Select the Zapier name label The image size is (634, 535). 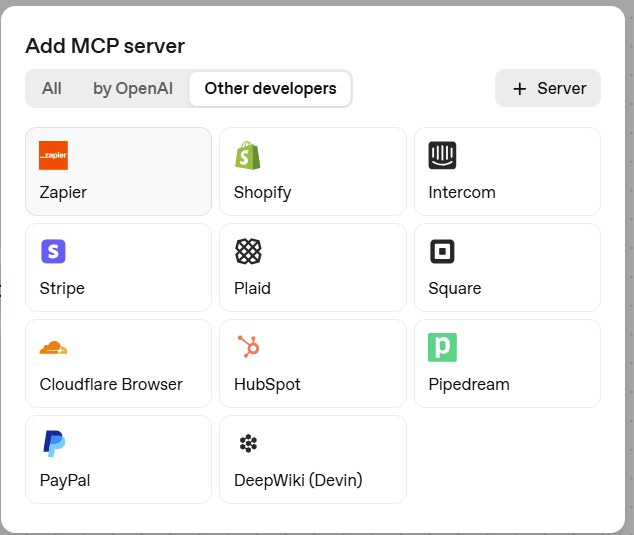point(63,192)
